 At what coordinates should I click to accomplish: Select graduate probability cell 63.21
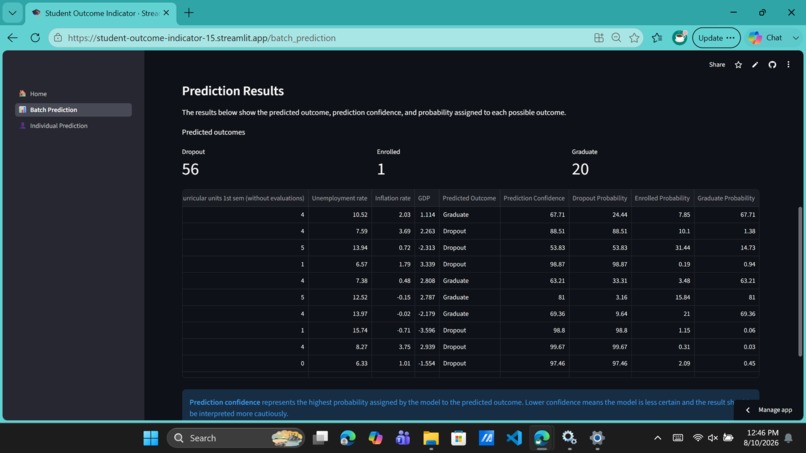(726, 280)
